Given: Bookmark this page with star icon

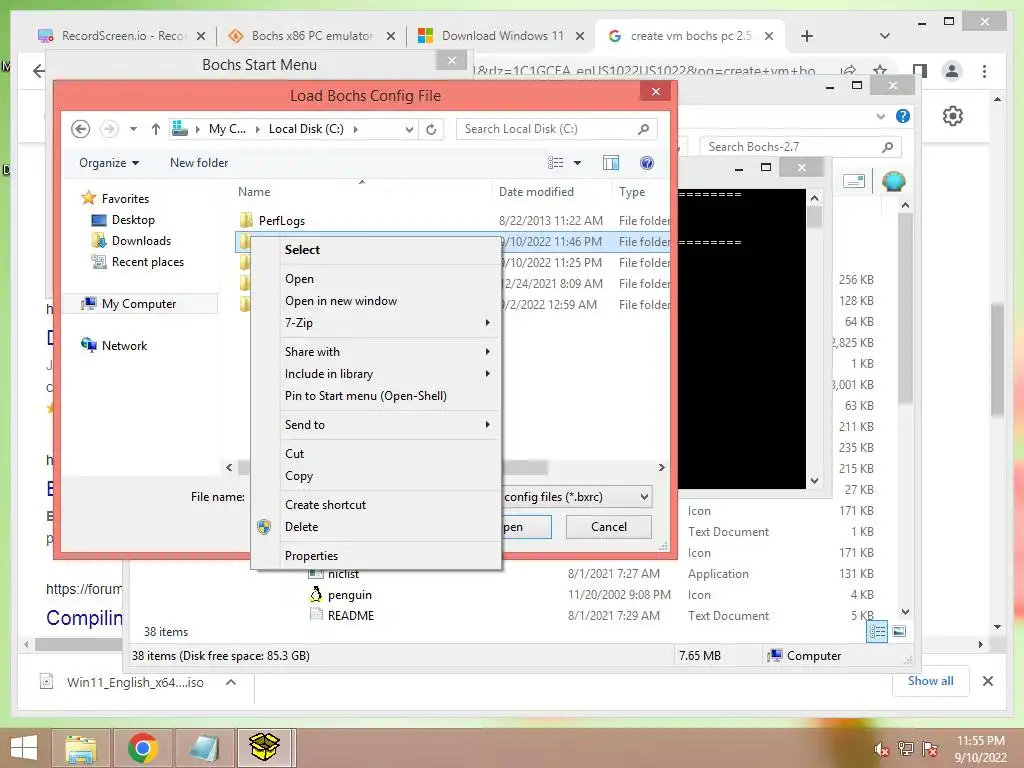Looking at the screenshot, I should point(880,71).
